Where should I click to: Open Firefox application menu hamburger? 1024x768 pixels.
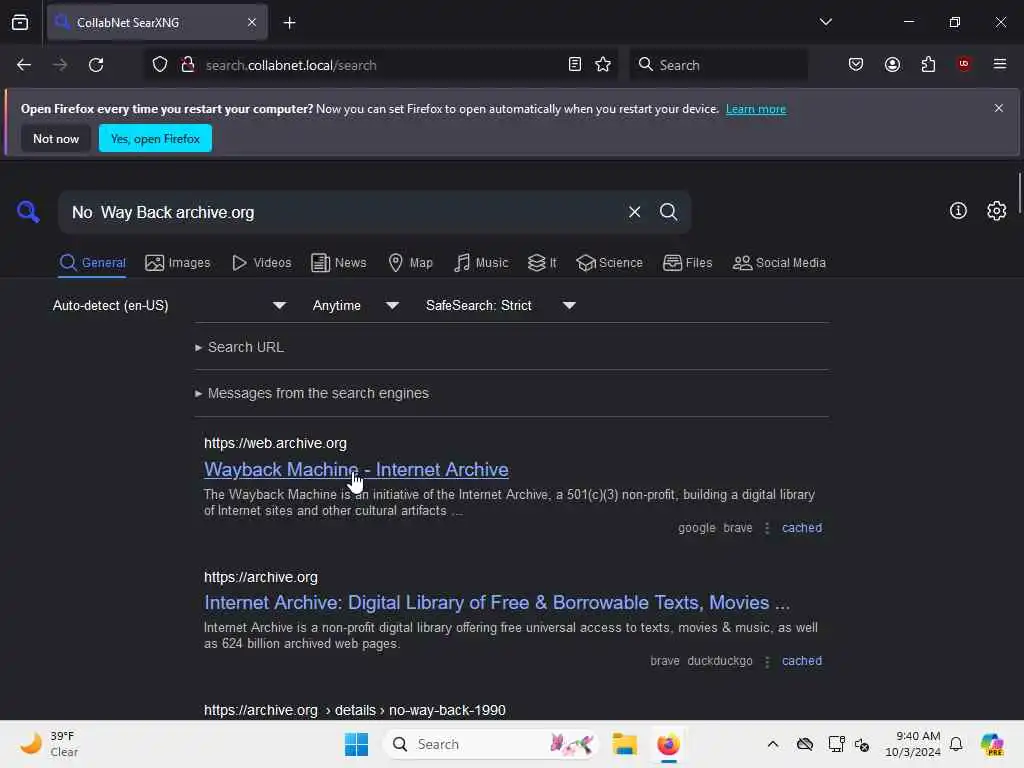point(1000,64)
